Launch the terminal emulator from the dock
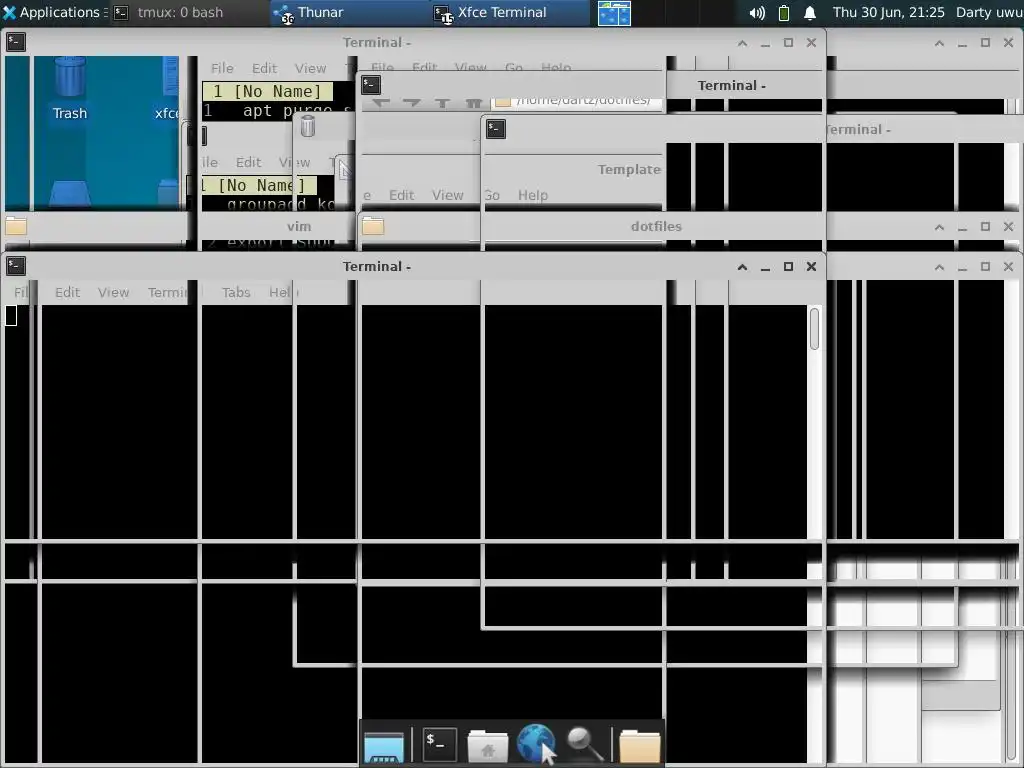Viewport: 1024px width, 768px height. coord(440,744)
